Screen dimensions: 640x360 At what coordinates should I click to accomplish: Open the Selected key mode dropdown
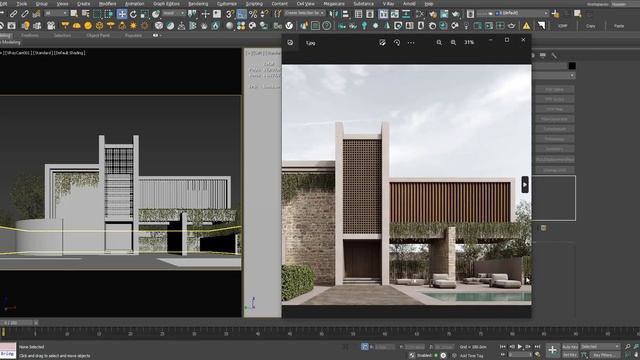point(600,347)
